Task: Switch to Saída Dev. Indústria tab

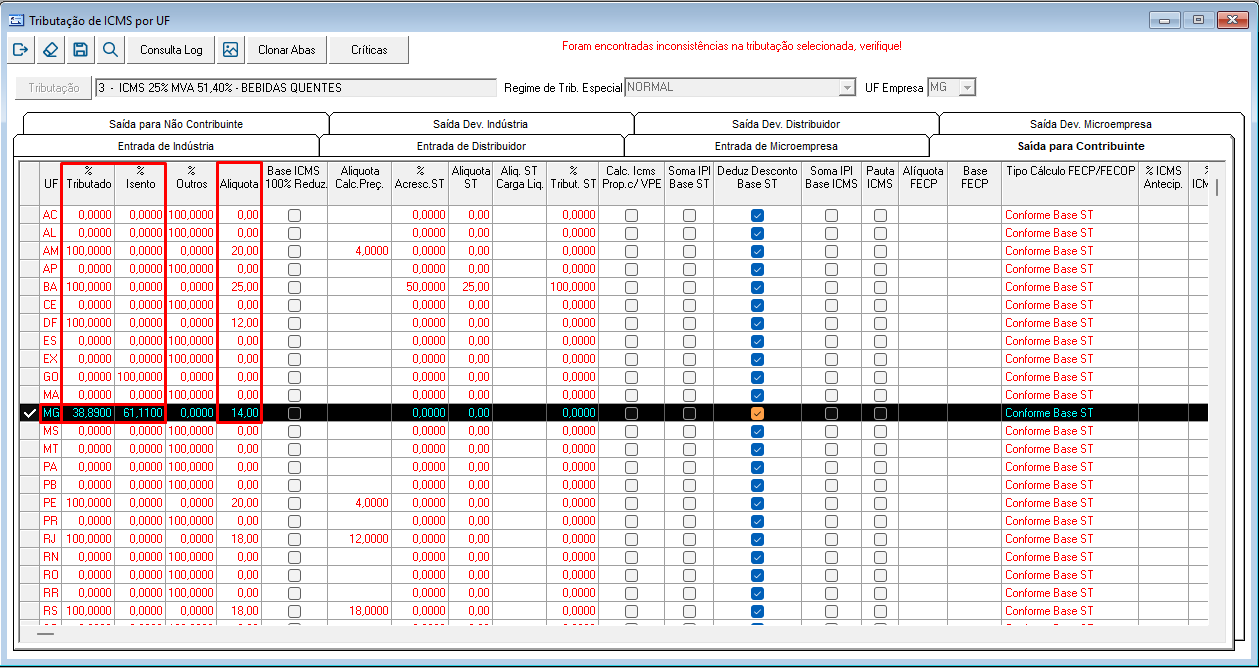Action: [x=480, y=124]
